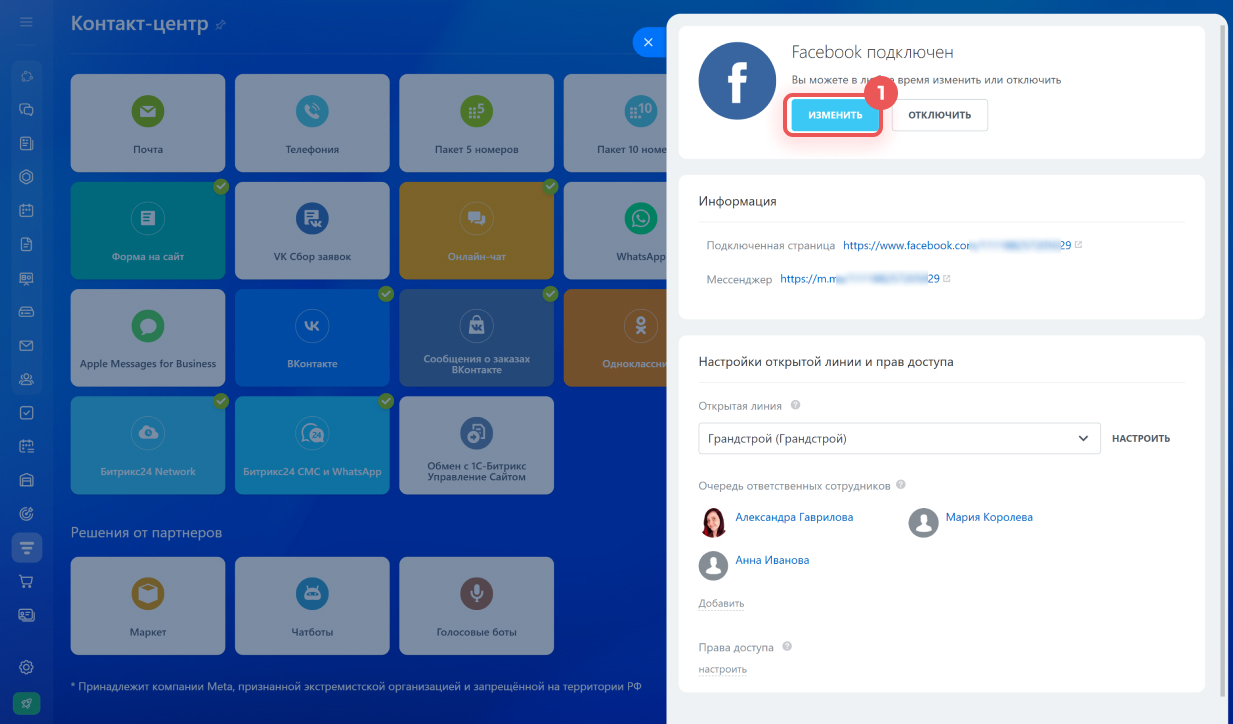1233x724 pixels.
Task: Click the icon on Apple Messages for Business card
Action: [148, 325]
